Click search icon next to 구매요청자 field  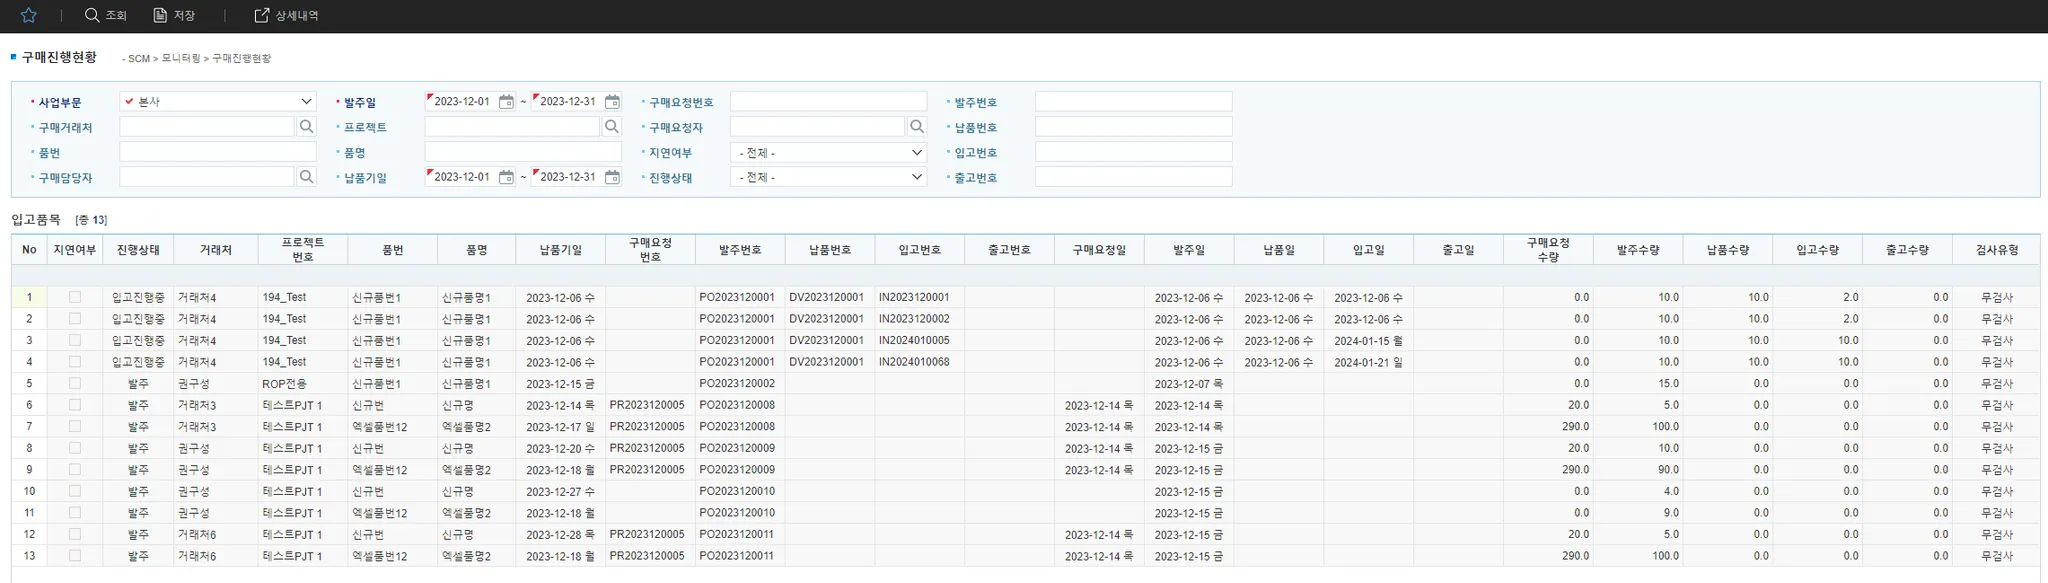917,127
